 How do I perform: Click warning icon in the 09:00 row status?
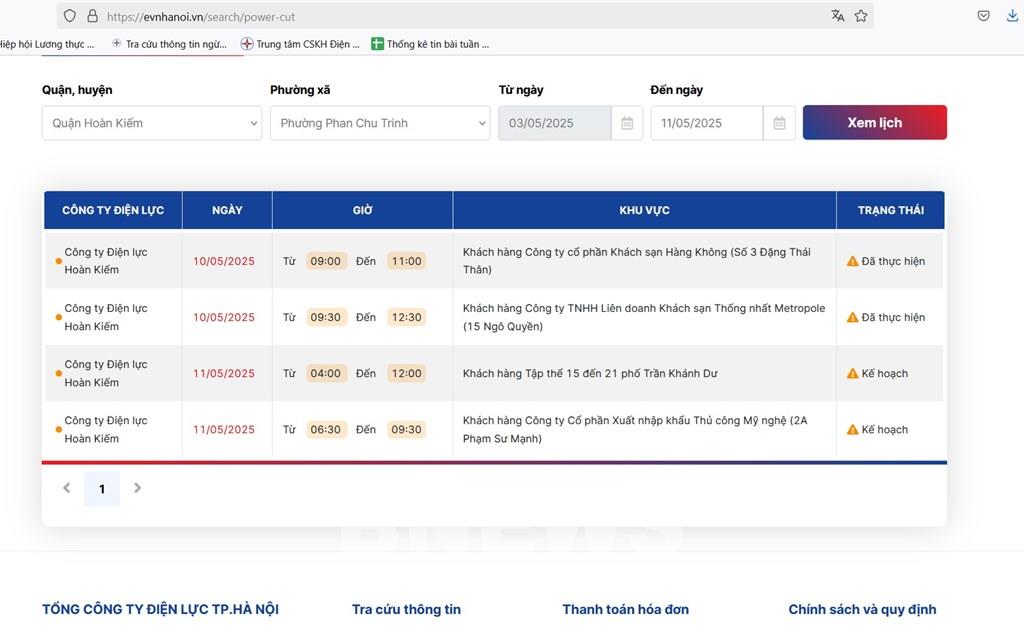coord(852,261)
